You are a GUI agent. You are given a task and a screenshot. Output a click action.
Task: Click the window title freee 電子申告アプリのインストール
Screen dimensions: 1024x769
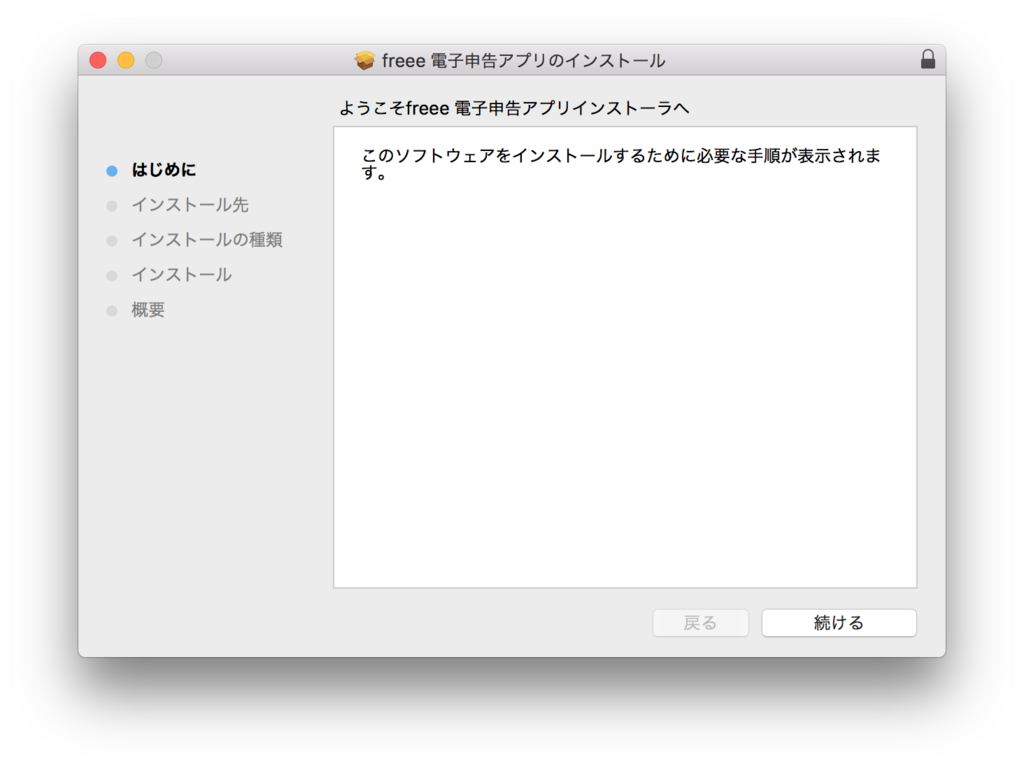(523, 61)
